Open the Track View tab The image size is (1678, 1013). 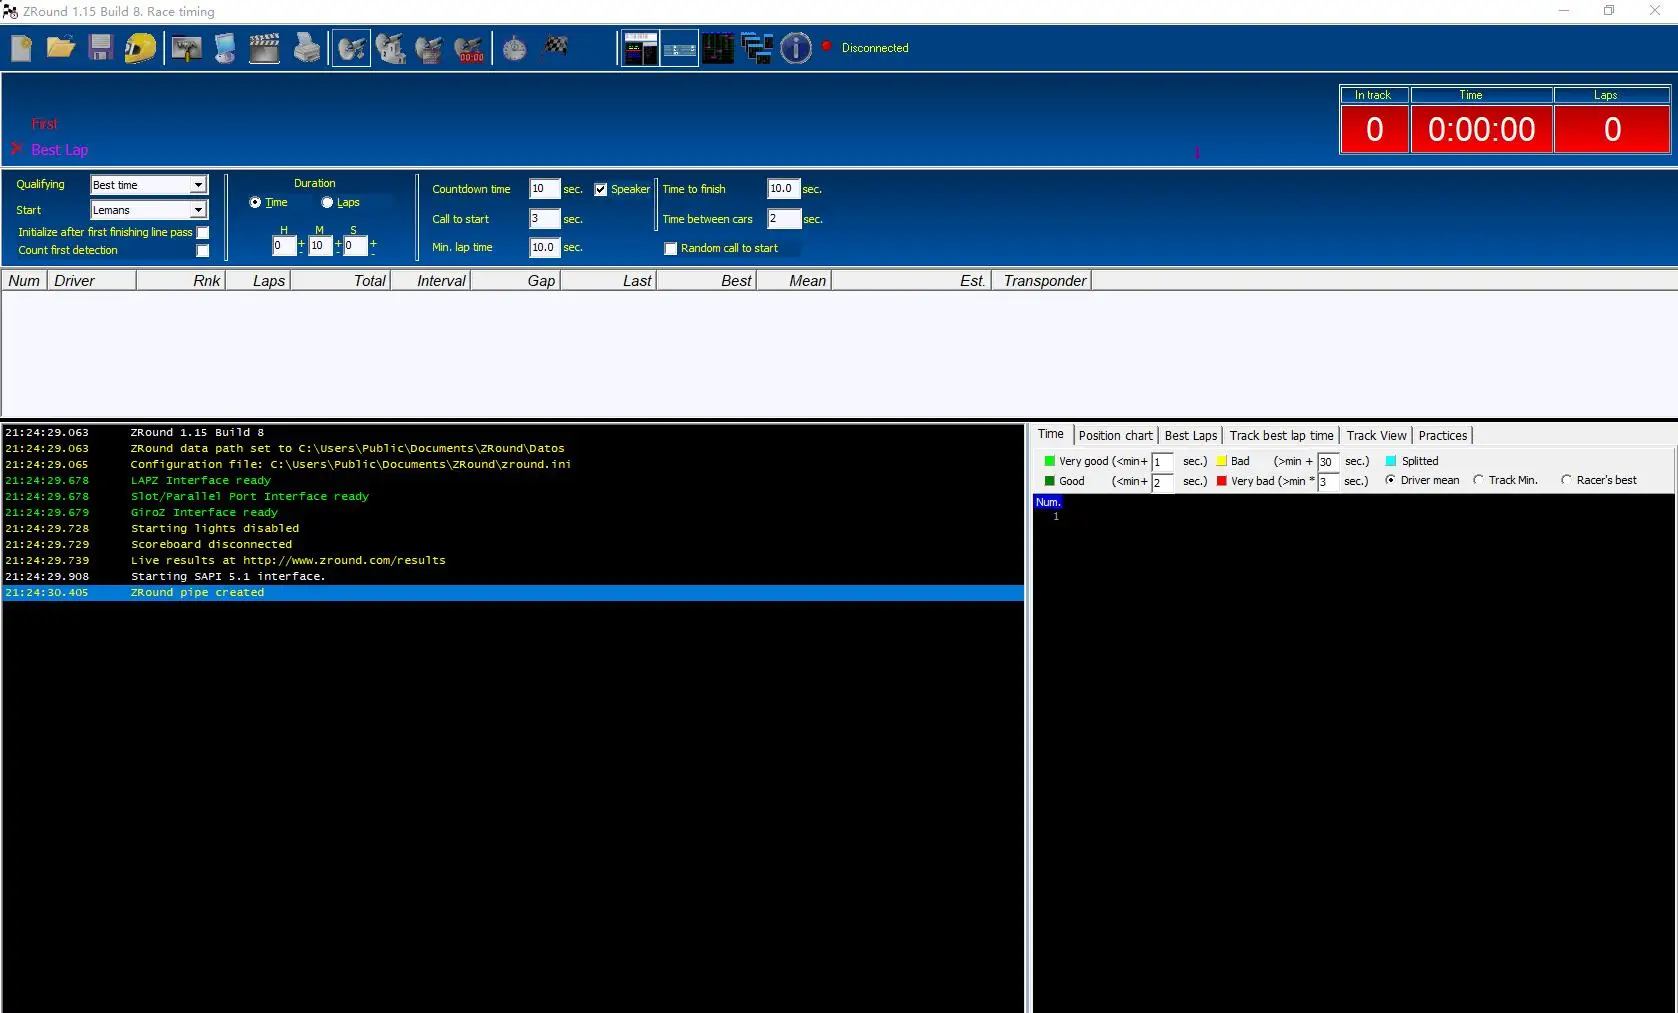tap(1376, 436)
